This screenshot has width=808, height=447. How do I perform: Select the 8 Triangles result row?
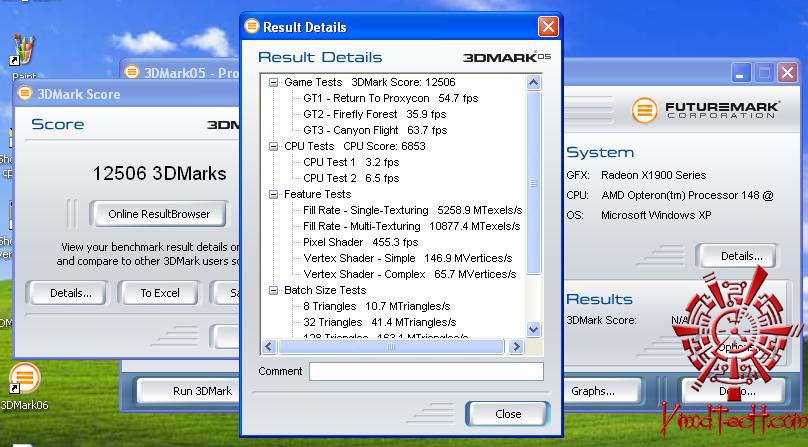coord(377,306)
